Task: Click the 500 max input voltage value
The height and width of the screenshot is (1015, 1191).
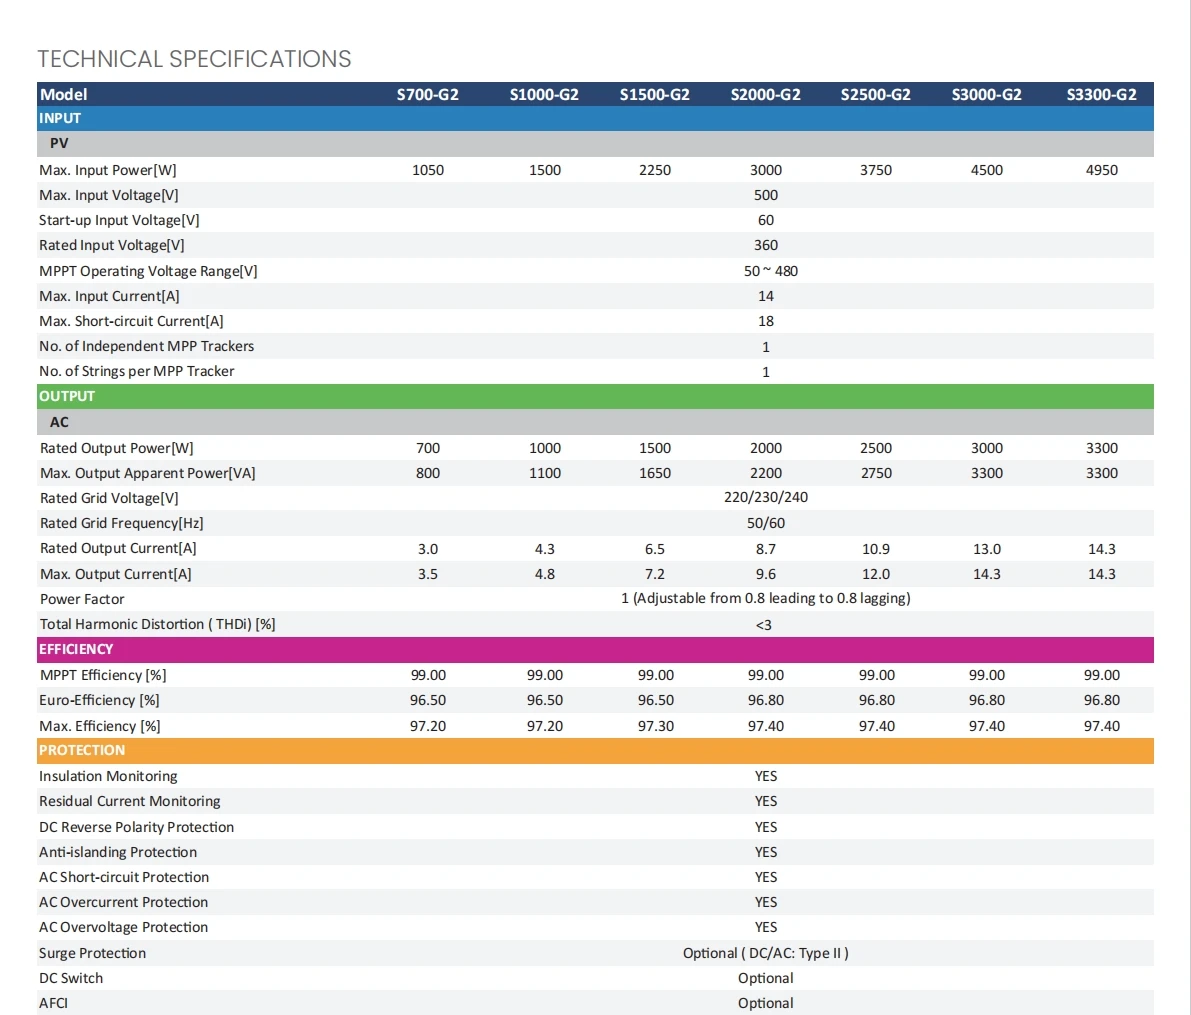Action: pyautogui.click(x=766, y=195)
